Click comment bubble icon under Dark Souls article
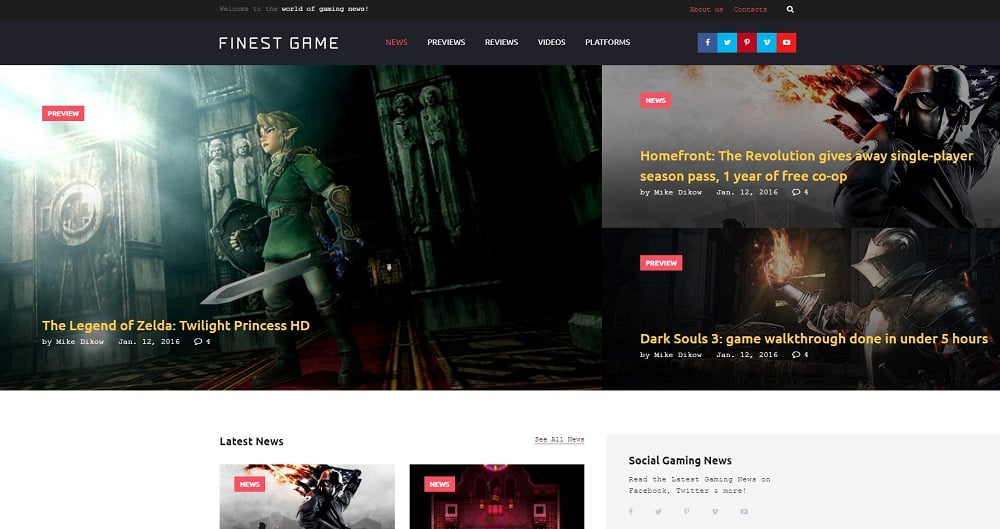Image resolution: width=1000 pixels, height=529 pixels. click(796, 355)
